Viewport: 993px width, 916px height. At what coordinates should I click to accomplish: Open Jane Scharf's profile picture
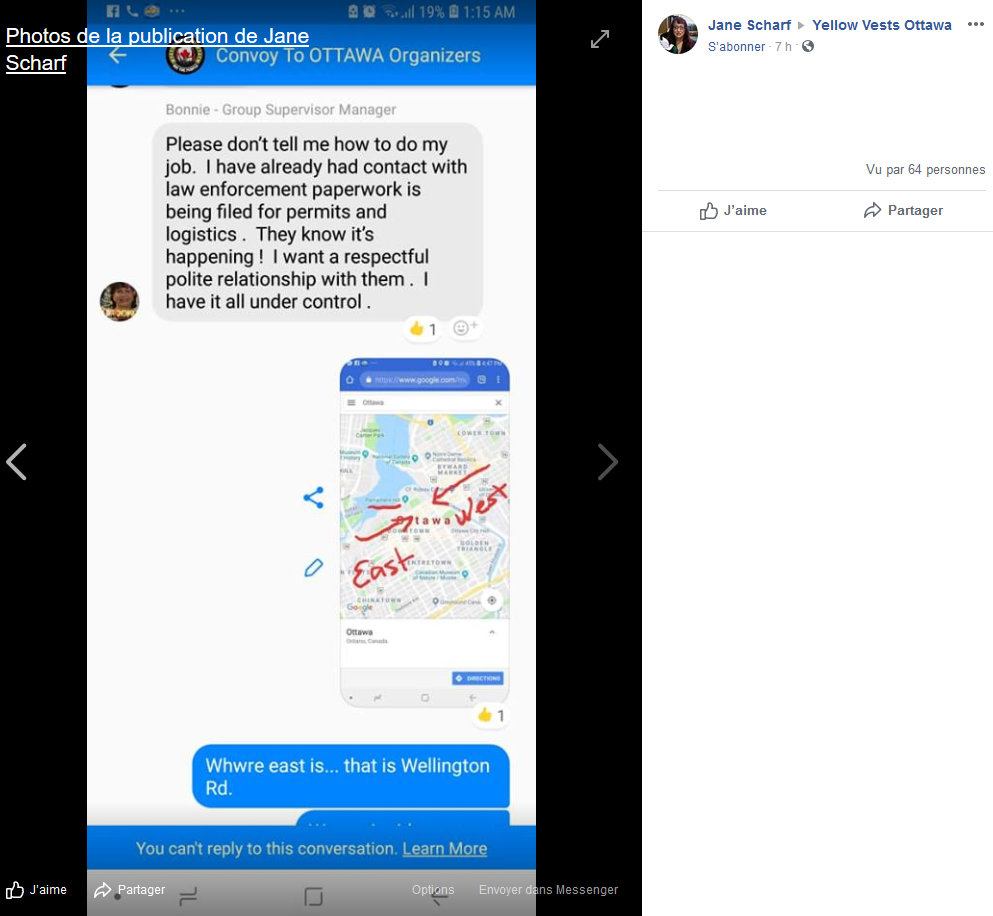tap(678, 34)
